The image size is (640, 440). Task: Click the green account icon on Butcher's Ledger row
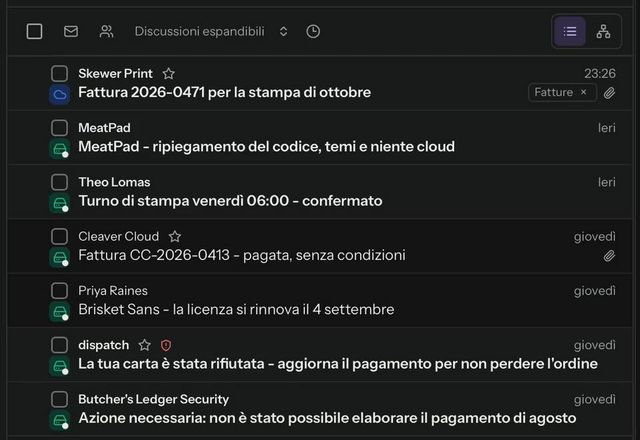tap(60, 420)
